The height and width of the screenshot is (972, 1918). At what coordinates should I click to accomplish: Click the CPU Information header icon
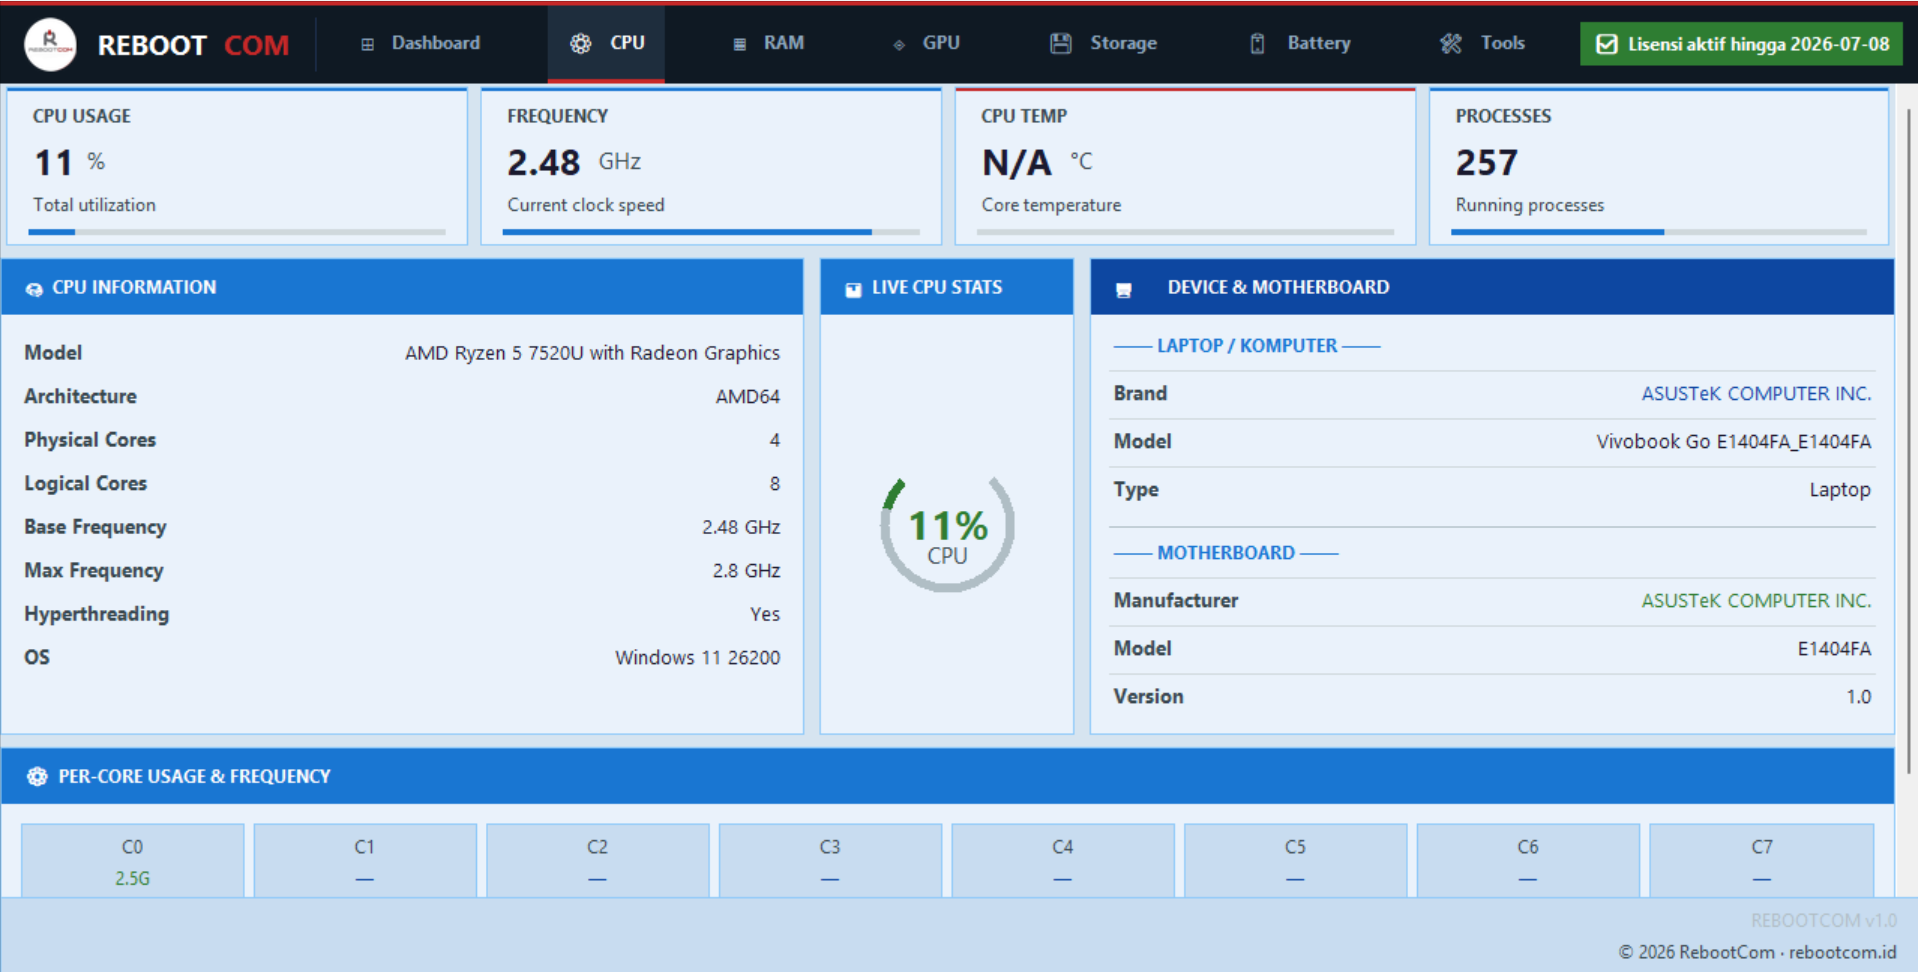pos(34,289)
